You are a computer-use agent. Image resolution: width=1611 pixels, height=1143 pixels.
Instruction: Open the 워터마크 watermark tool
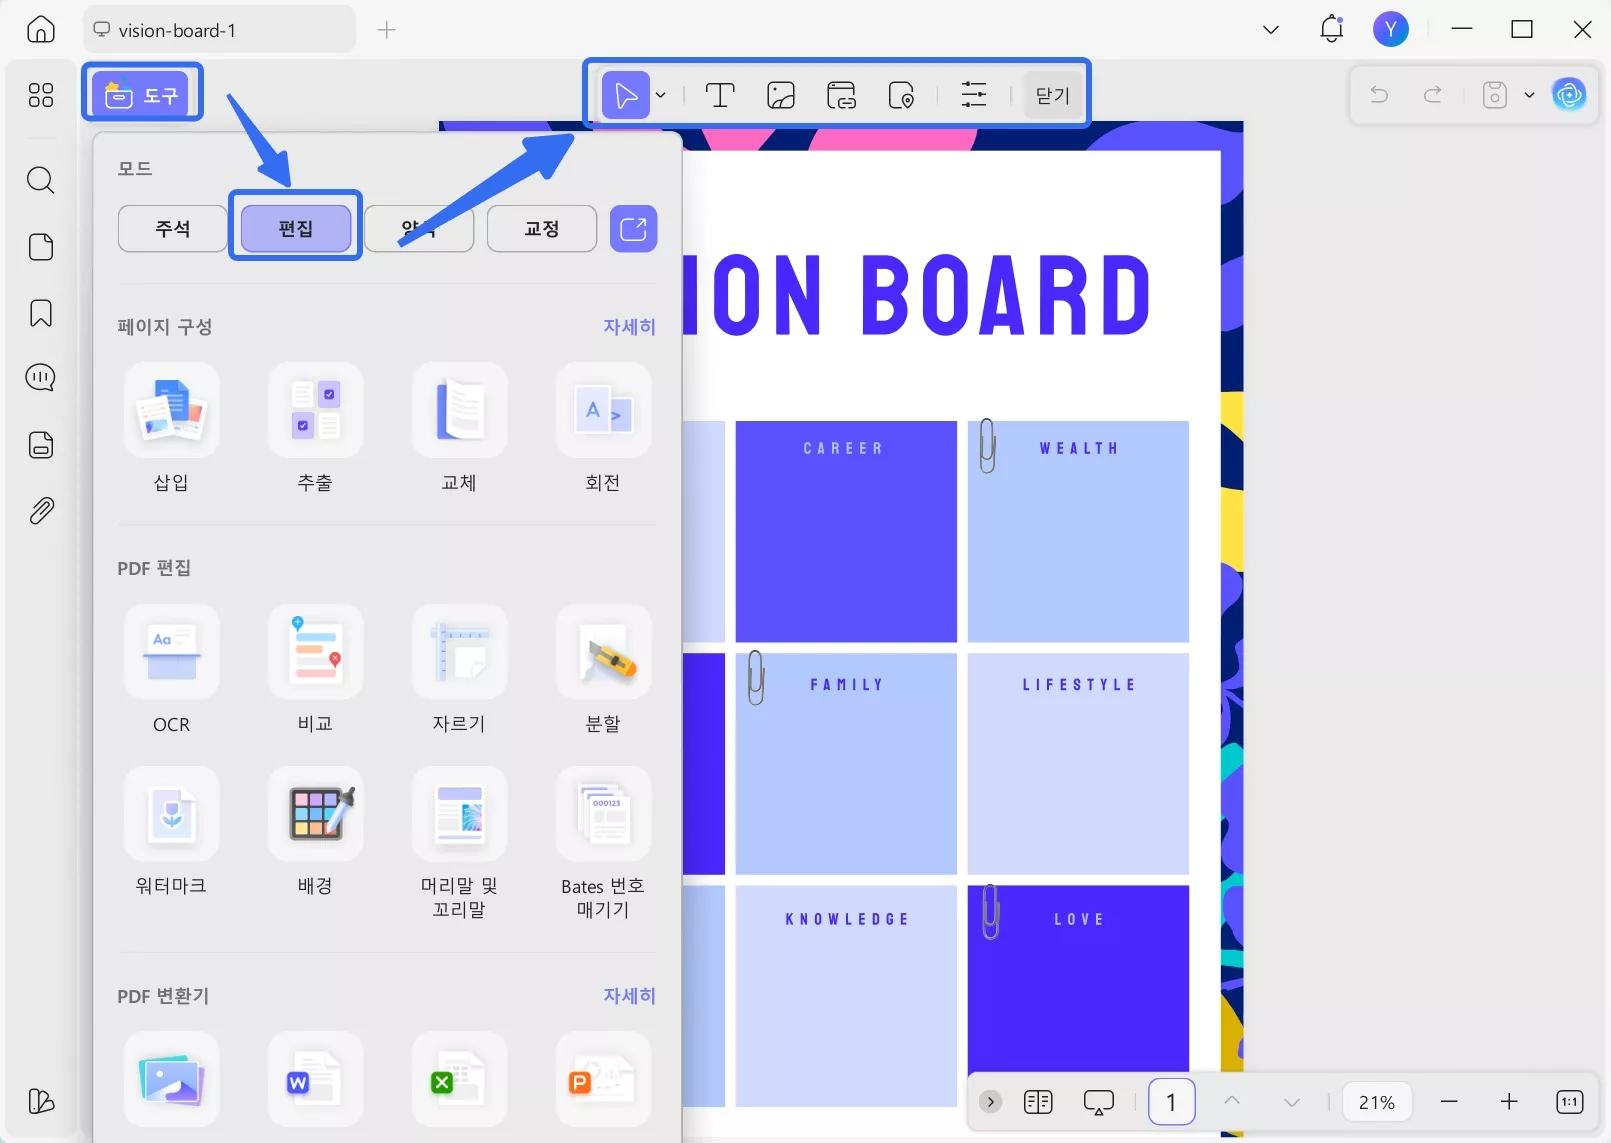pyautogui.click(x=172, y=814)
